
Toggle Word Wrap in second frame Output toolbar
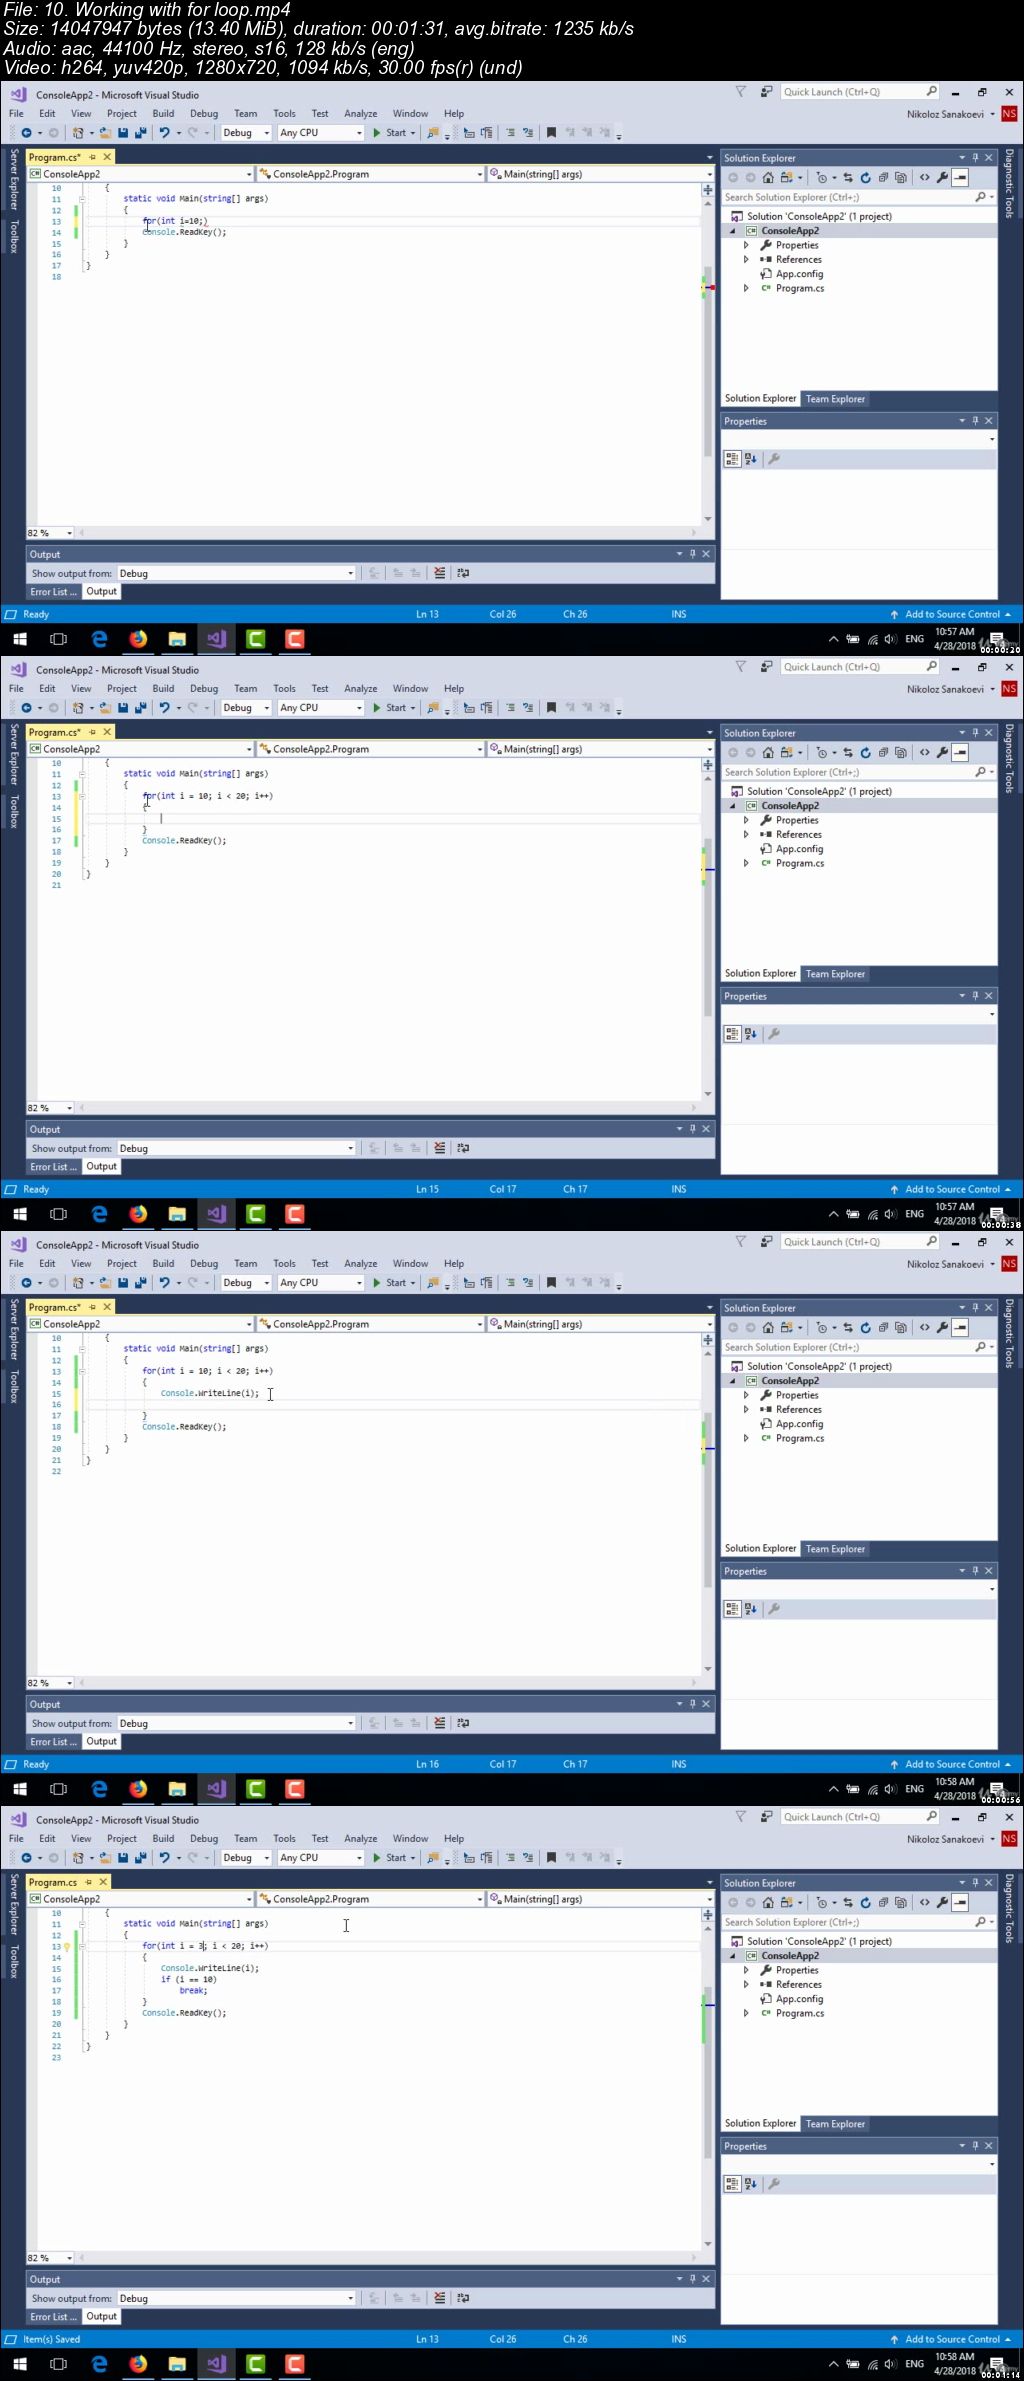[x=463, y=1148]
